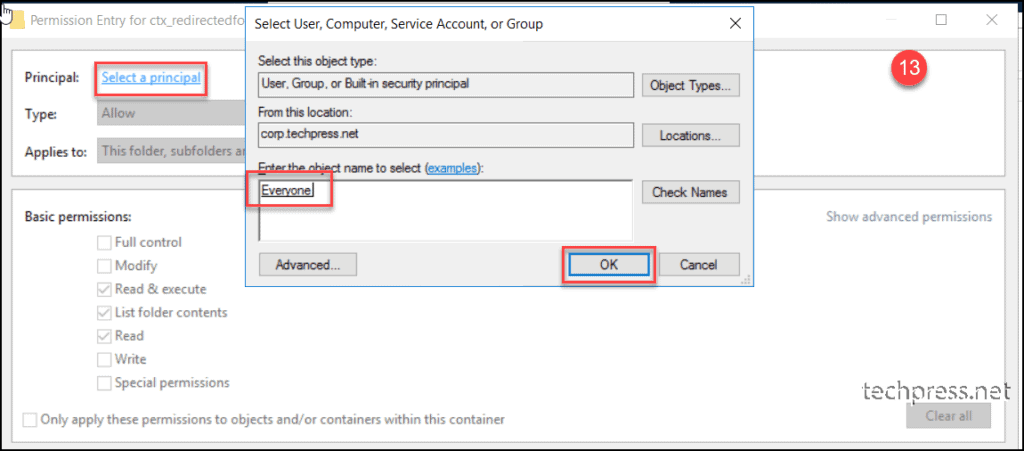Expand the Applies to dropdown

[171, 152]
